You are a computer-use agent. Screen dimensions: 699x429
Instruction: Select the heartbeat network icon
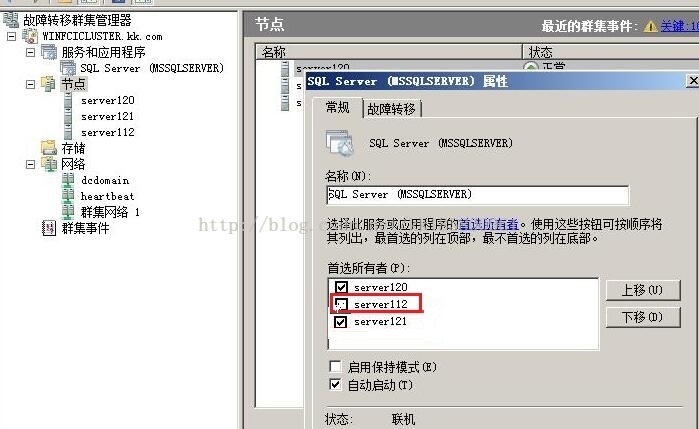coord(68,195)
